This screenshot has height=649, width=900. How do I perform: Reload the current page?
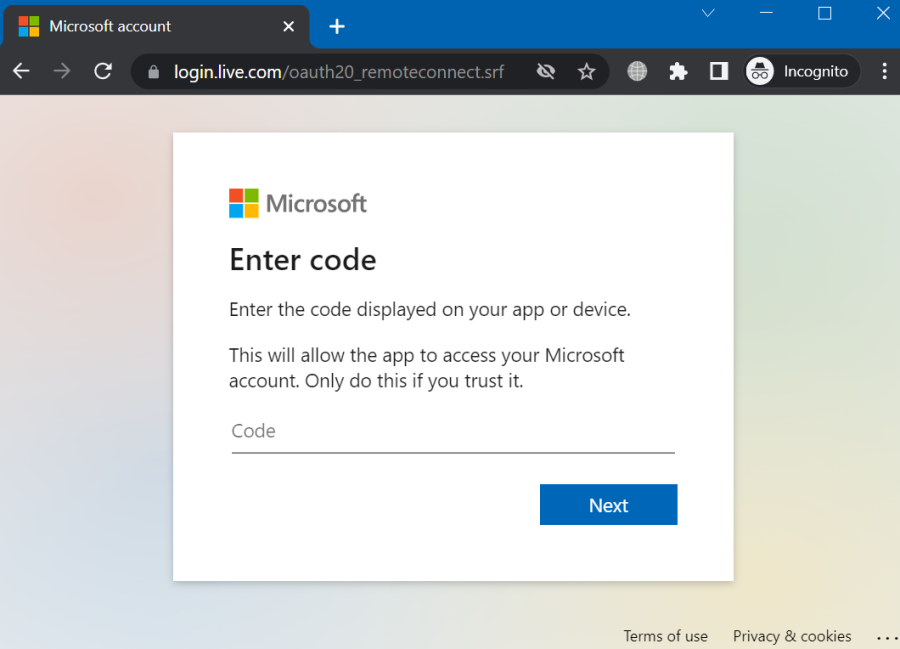coord(103,71)
